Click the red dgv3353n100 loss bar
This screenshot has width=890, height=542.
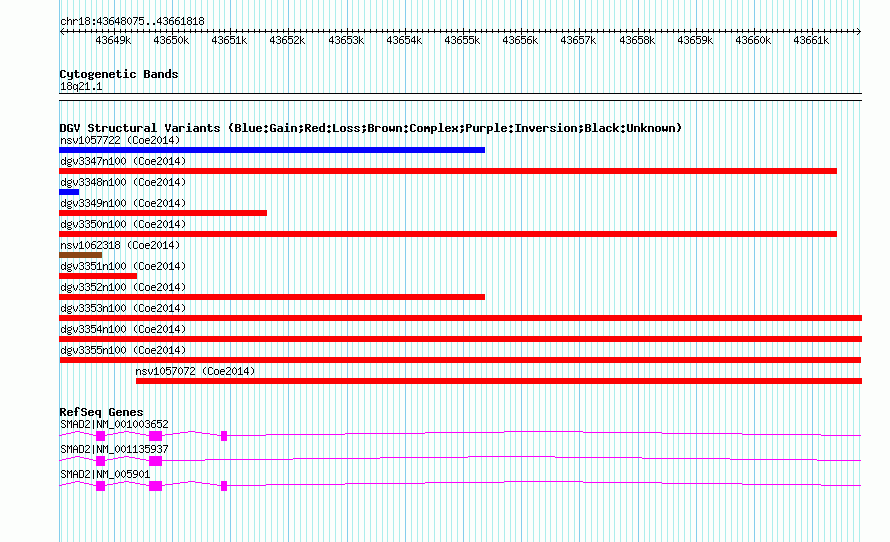[x=460, y=318]
